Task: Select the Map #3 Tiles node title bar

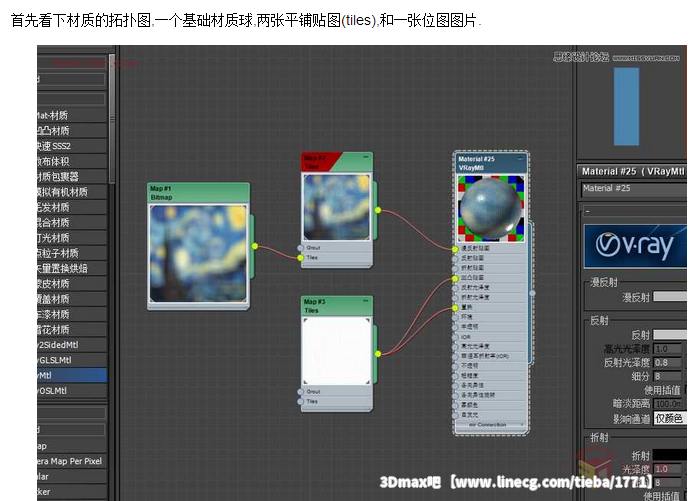Action: click(x=337, y=305)
